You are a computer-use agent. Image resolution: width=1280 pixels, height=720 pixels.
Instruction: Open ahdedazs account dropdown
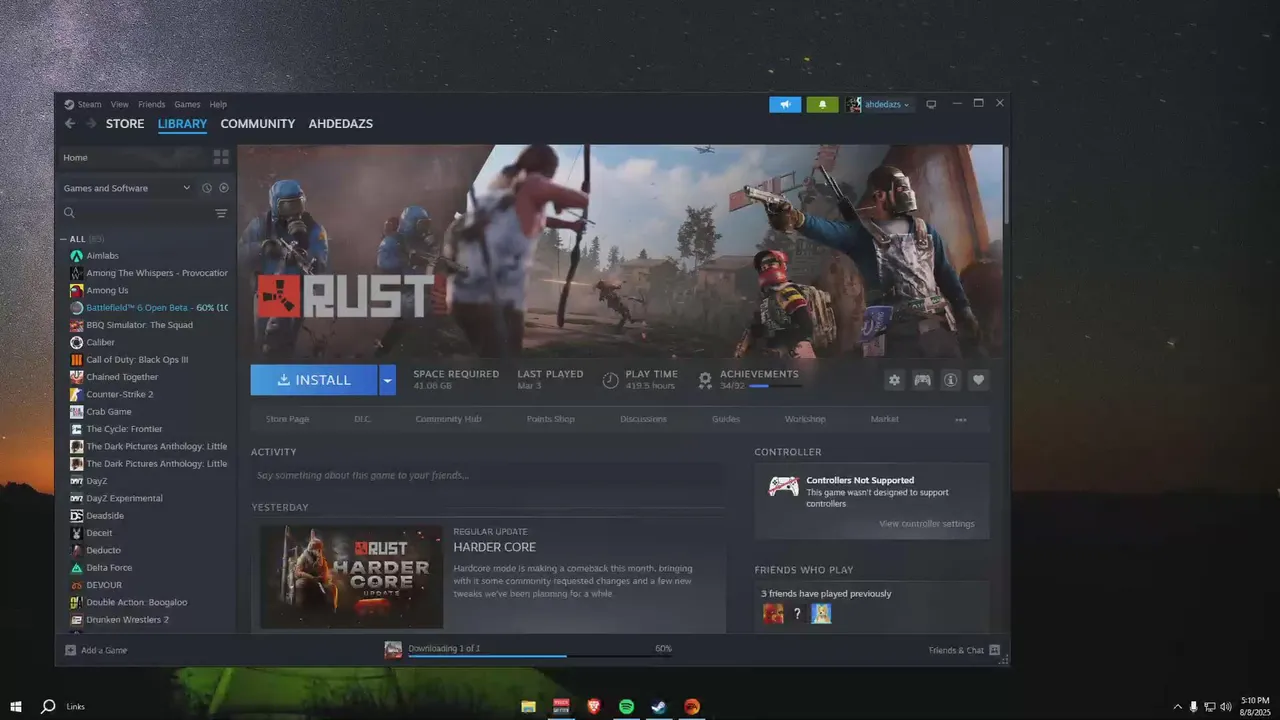tap(878, 104)
